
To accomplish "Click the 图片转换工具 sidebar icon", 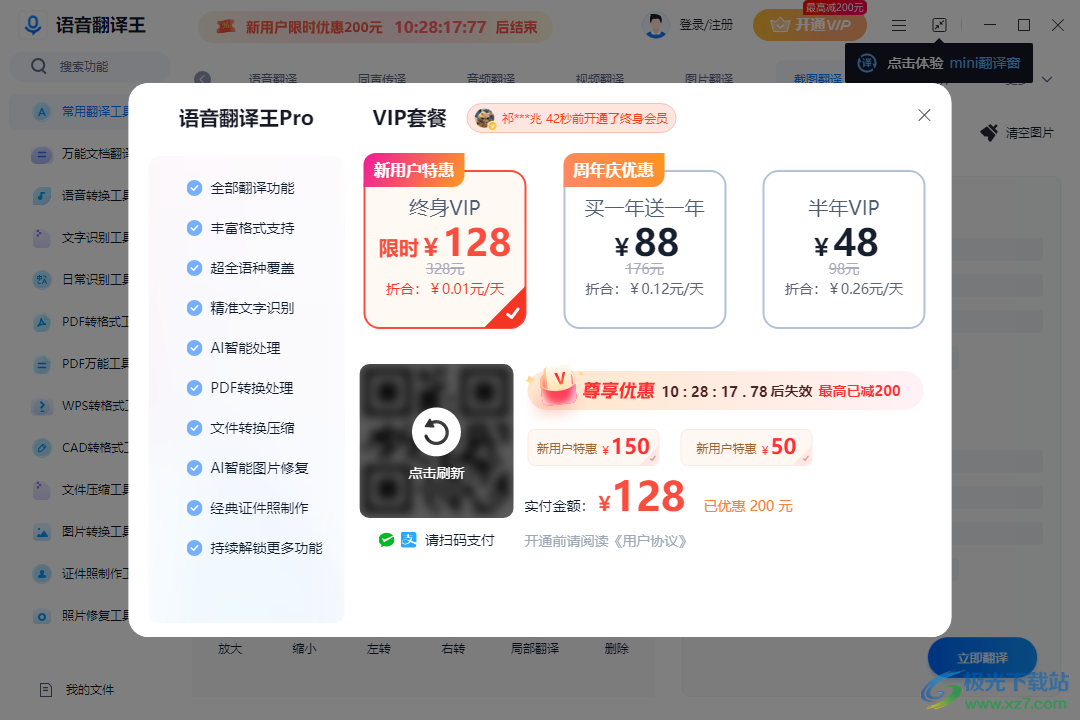I will tap(42, 532).
